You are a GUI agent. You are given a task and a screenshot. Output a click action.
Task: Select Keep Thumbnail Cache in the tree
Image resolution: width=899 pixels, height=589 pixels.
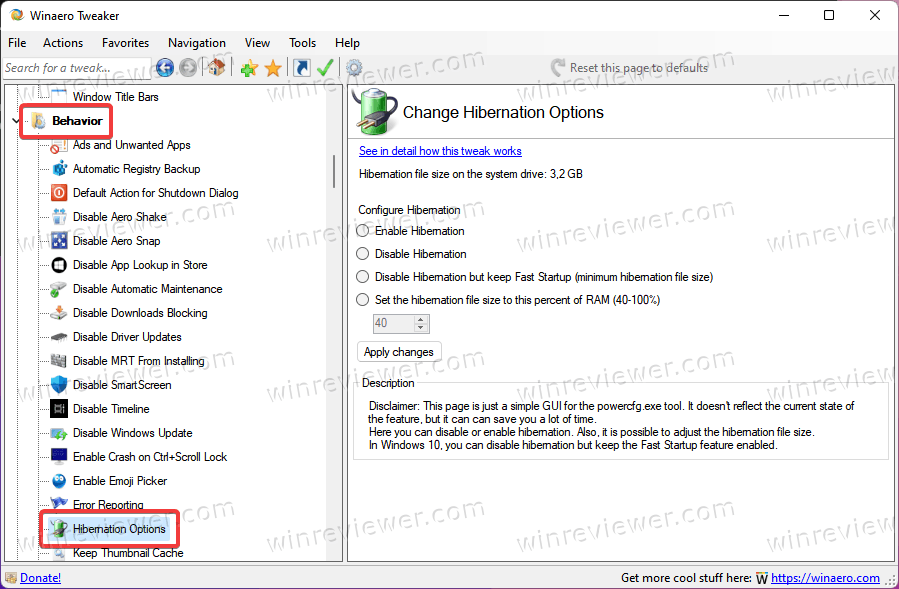(x=128, y=553)
